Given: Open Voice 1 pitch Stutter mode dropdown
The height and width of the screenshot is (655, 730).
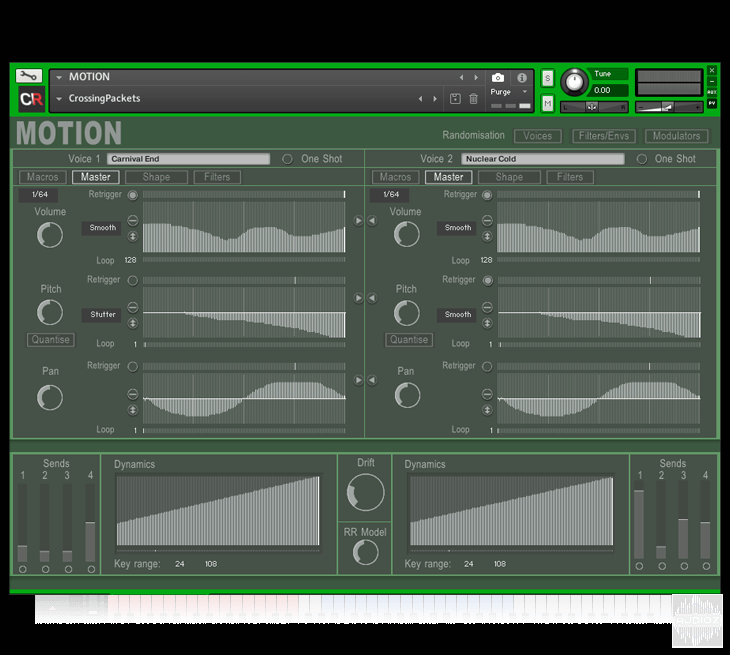Looking at the screenshot, I should pyautogui.click(x=101, y=315).
